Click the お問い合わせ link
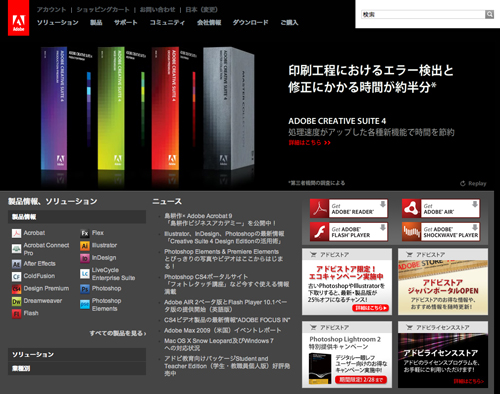 click(157, 10)
